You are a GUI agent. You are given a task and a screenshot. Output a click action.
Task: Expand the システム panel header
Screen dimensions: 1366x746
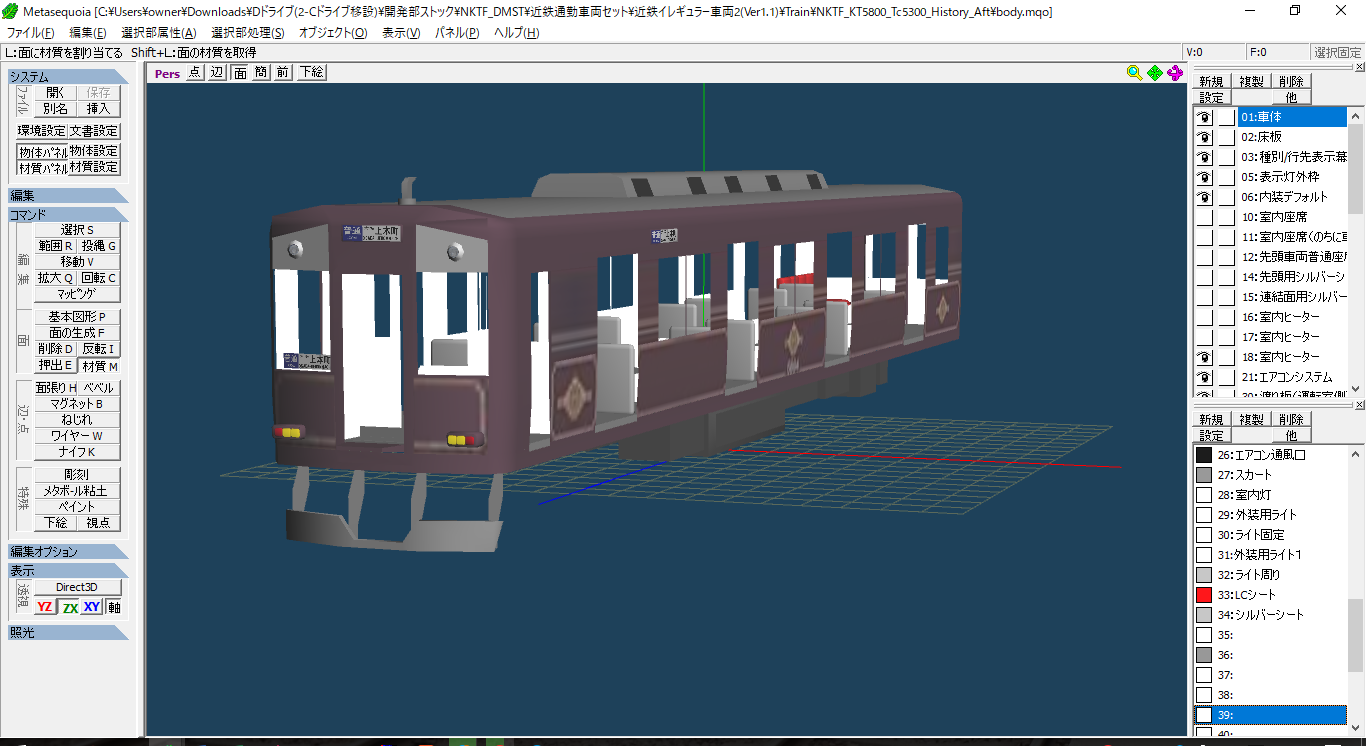(x=68, y=77)
